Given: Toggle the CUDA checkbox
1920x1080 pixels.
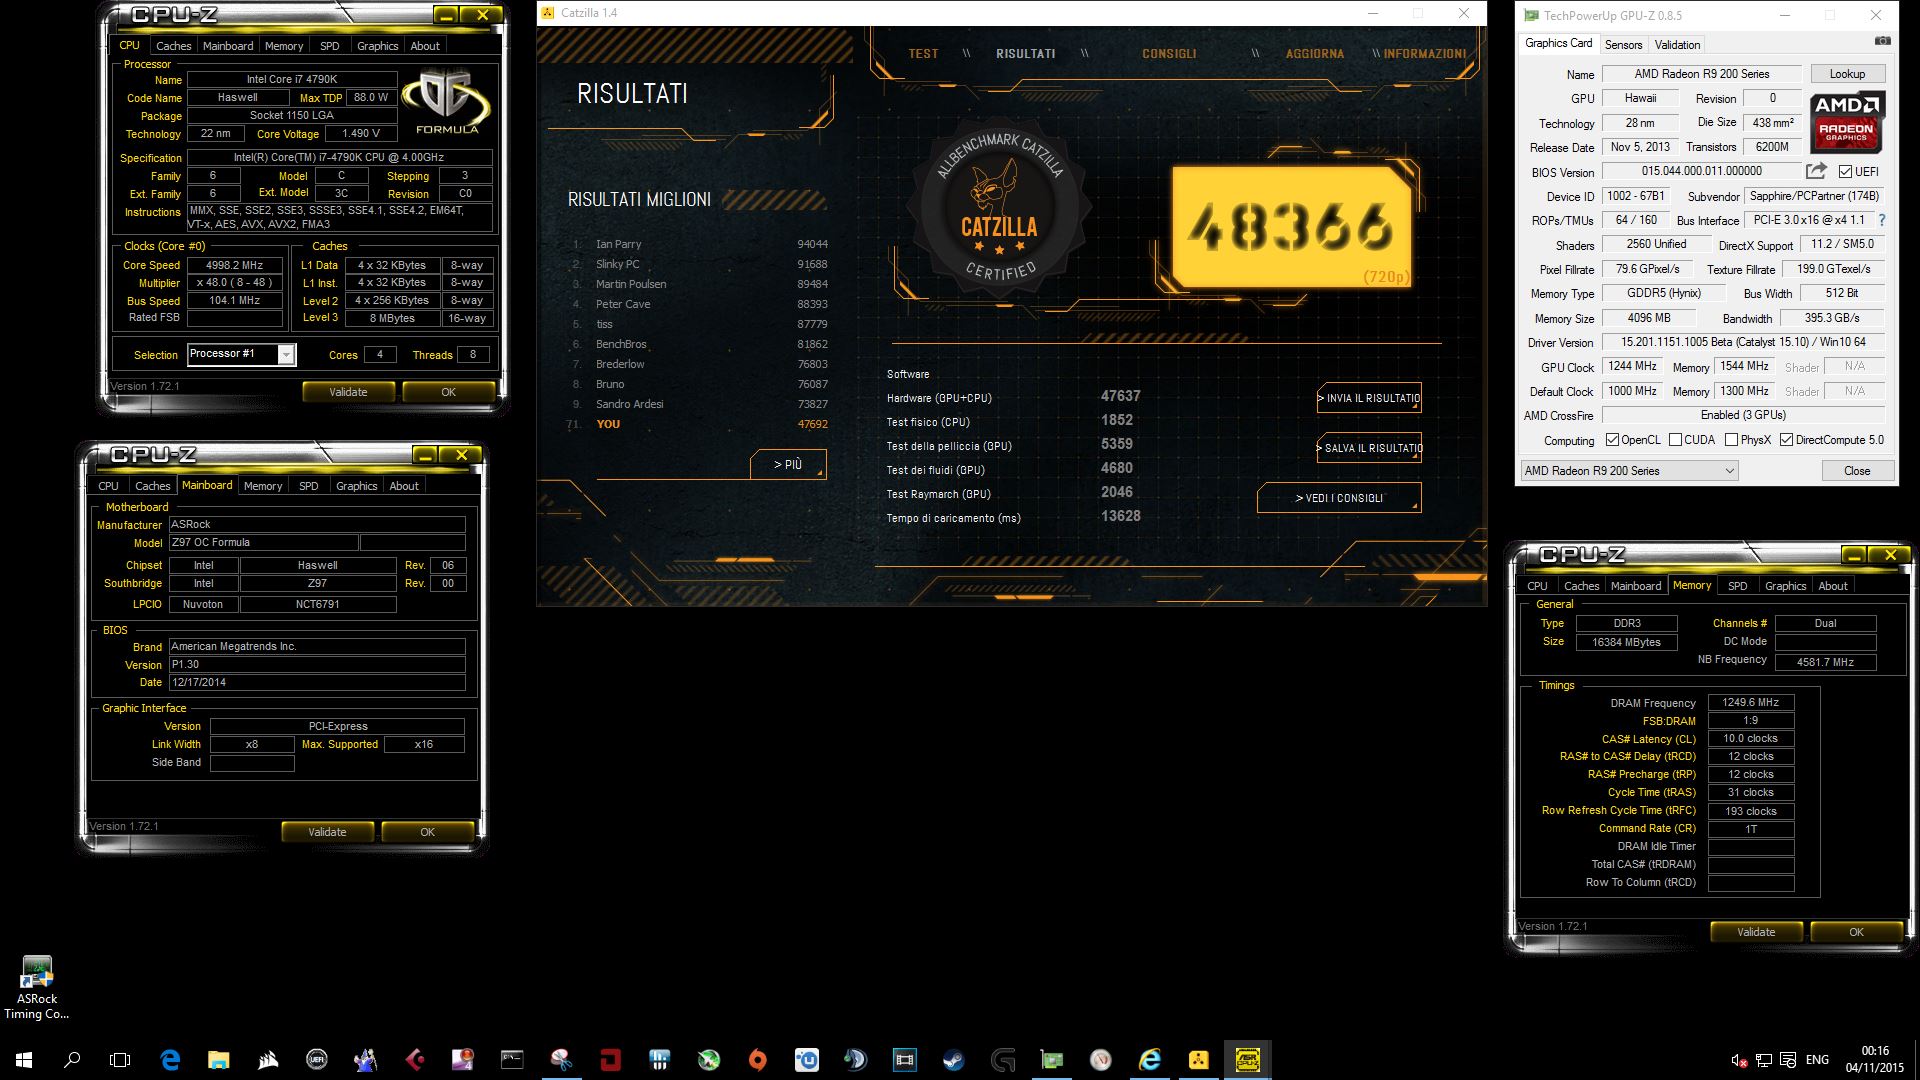Looking at the screenshot, I should pos(1675,440).
